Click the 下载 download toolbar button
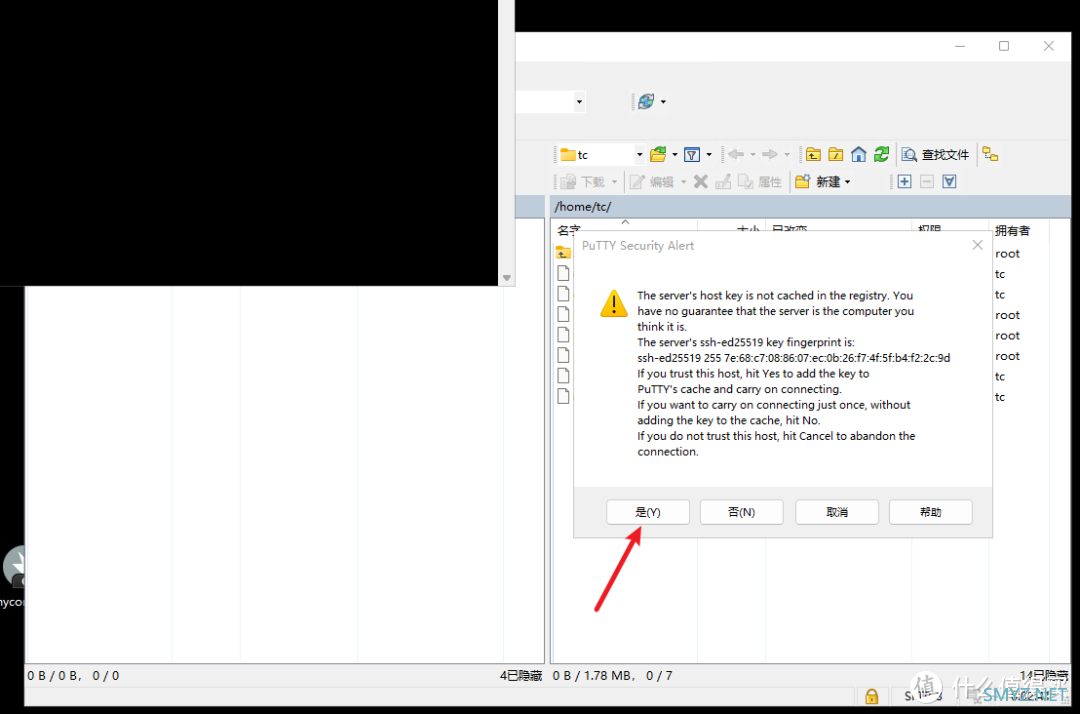This screenshot has height=714, width=1080. click(583, 182)
